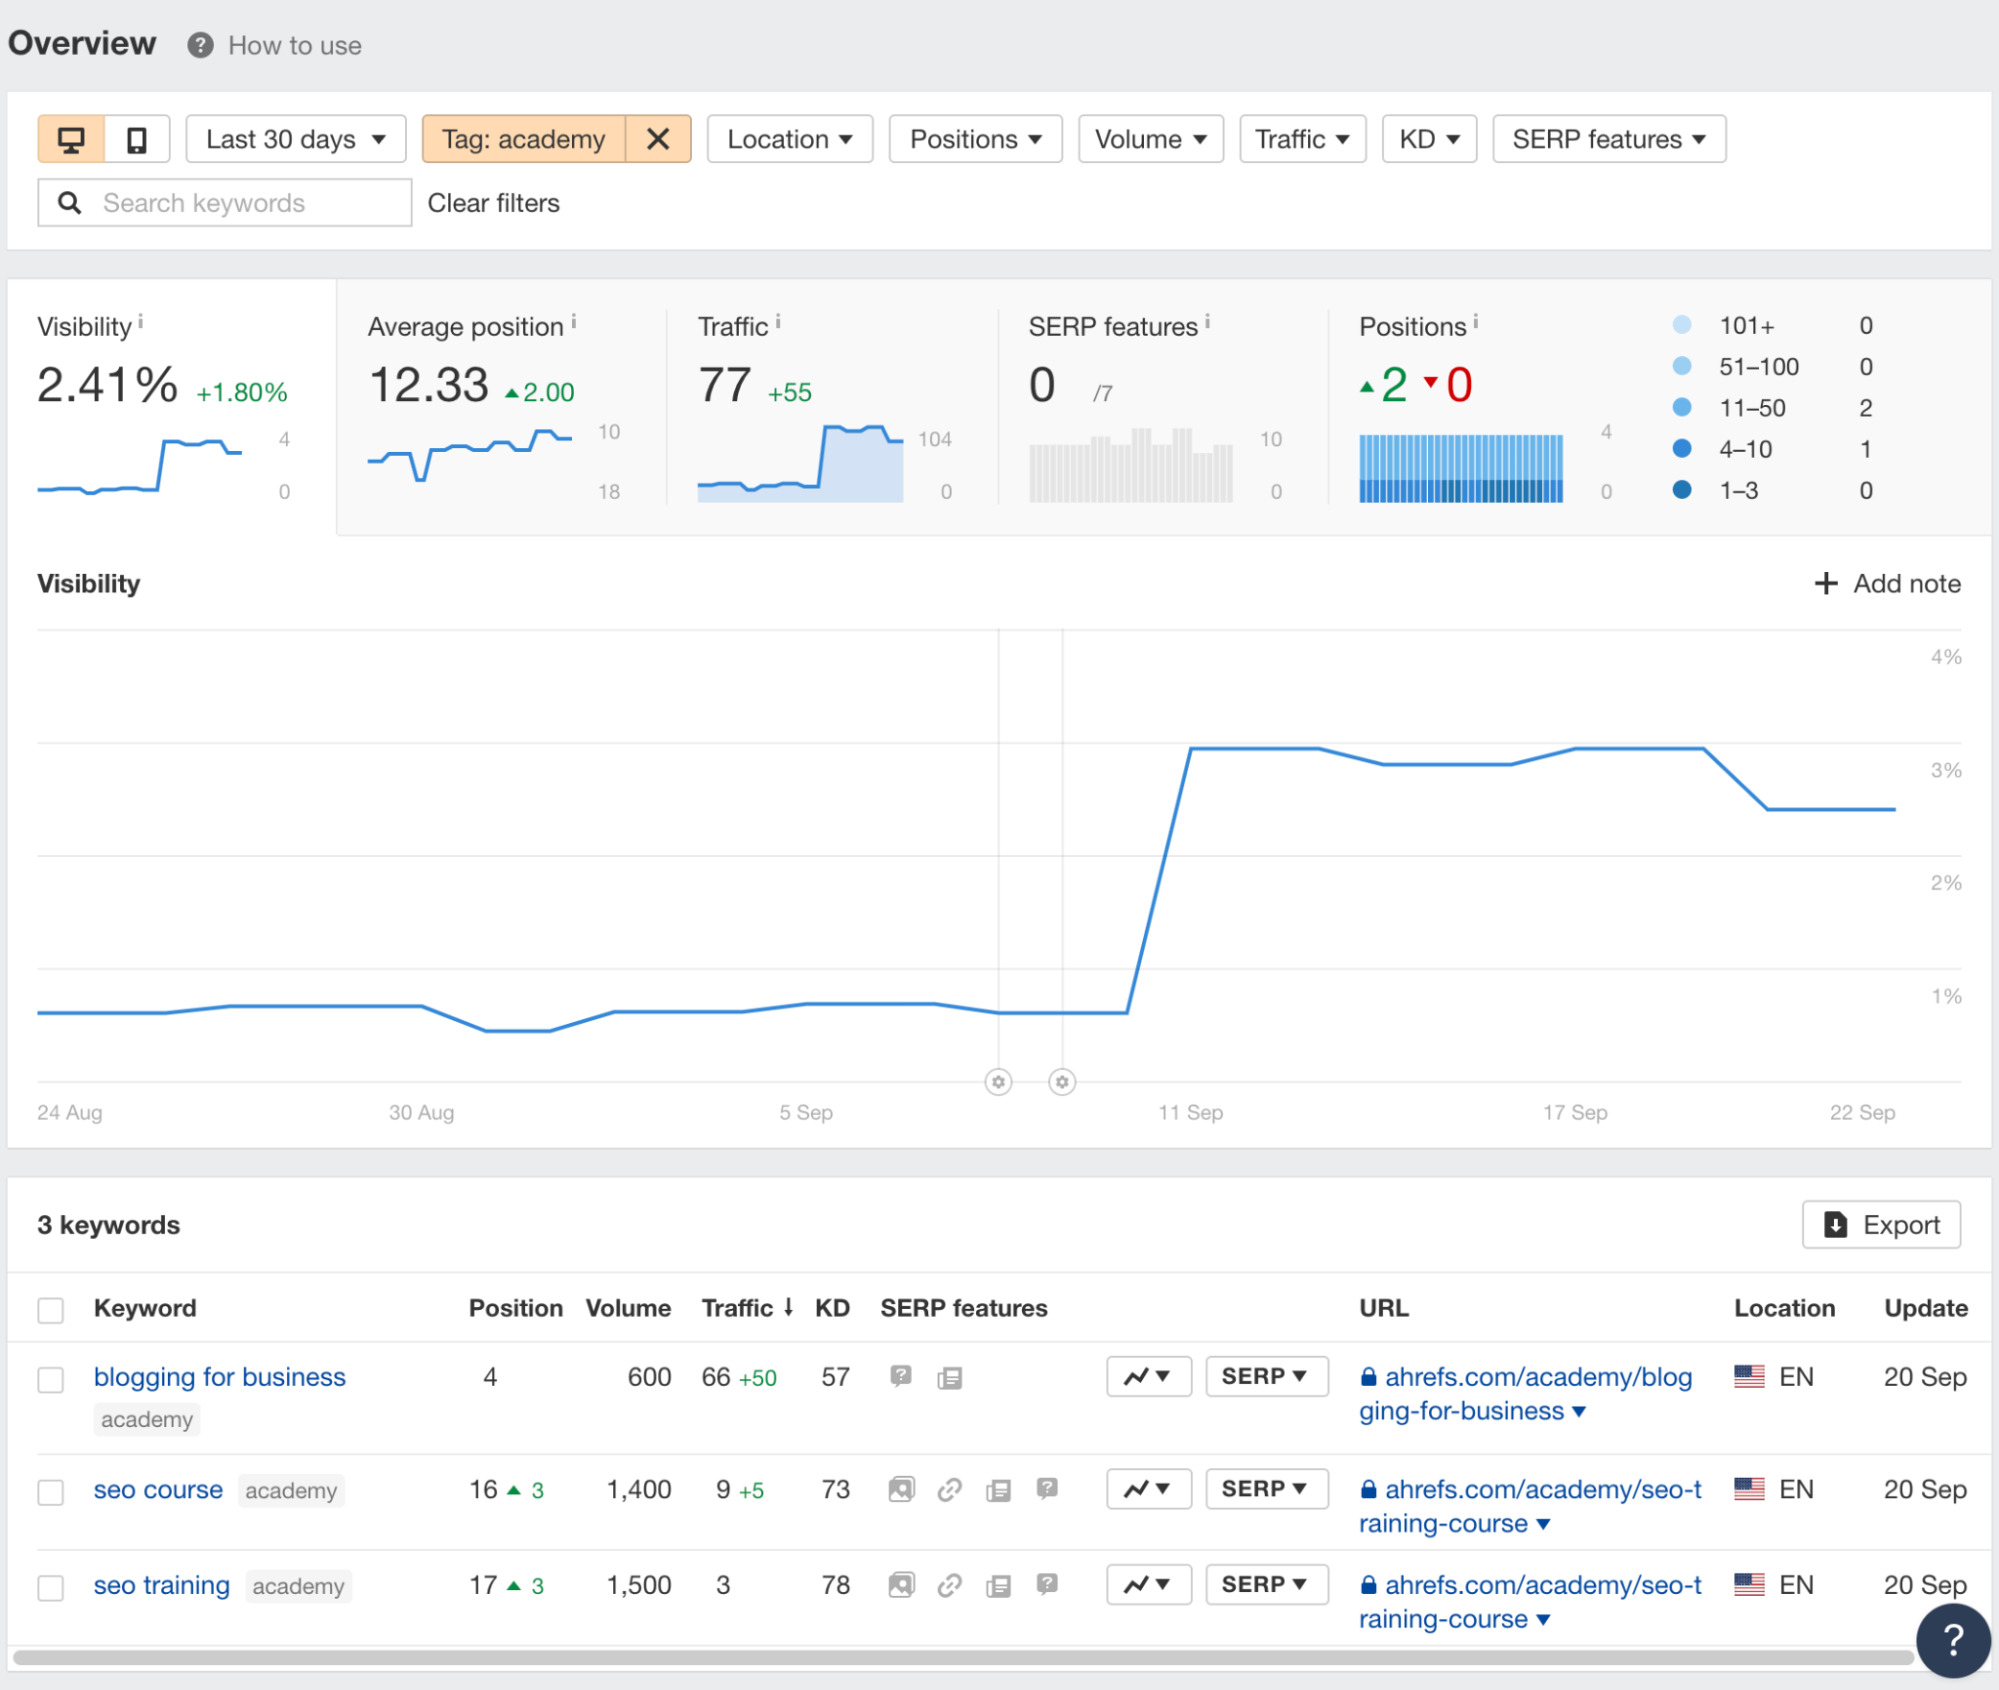This screenshot has width=1999, height=1690.
Task: Check the seo training row checkbox
Action: [x=50, y=1587]
